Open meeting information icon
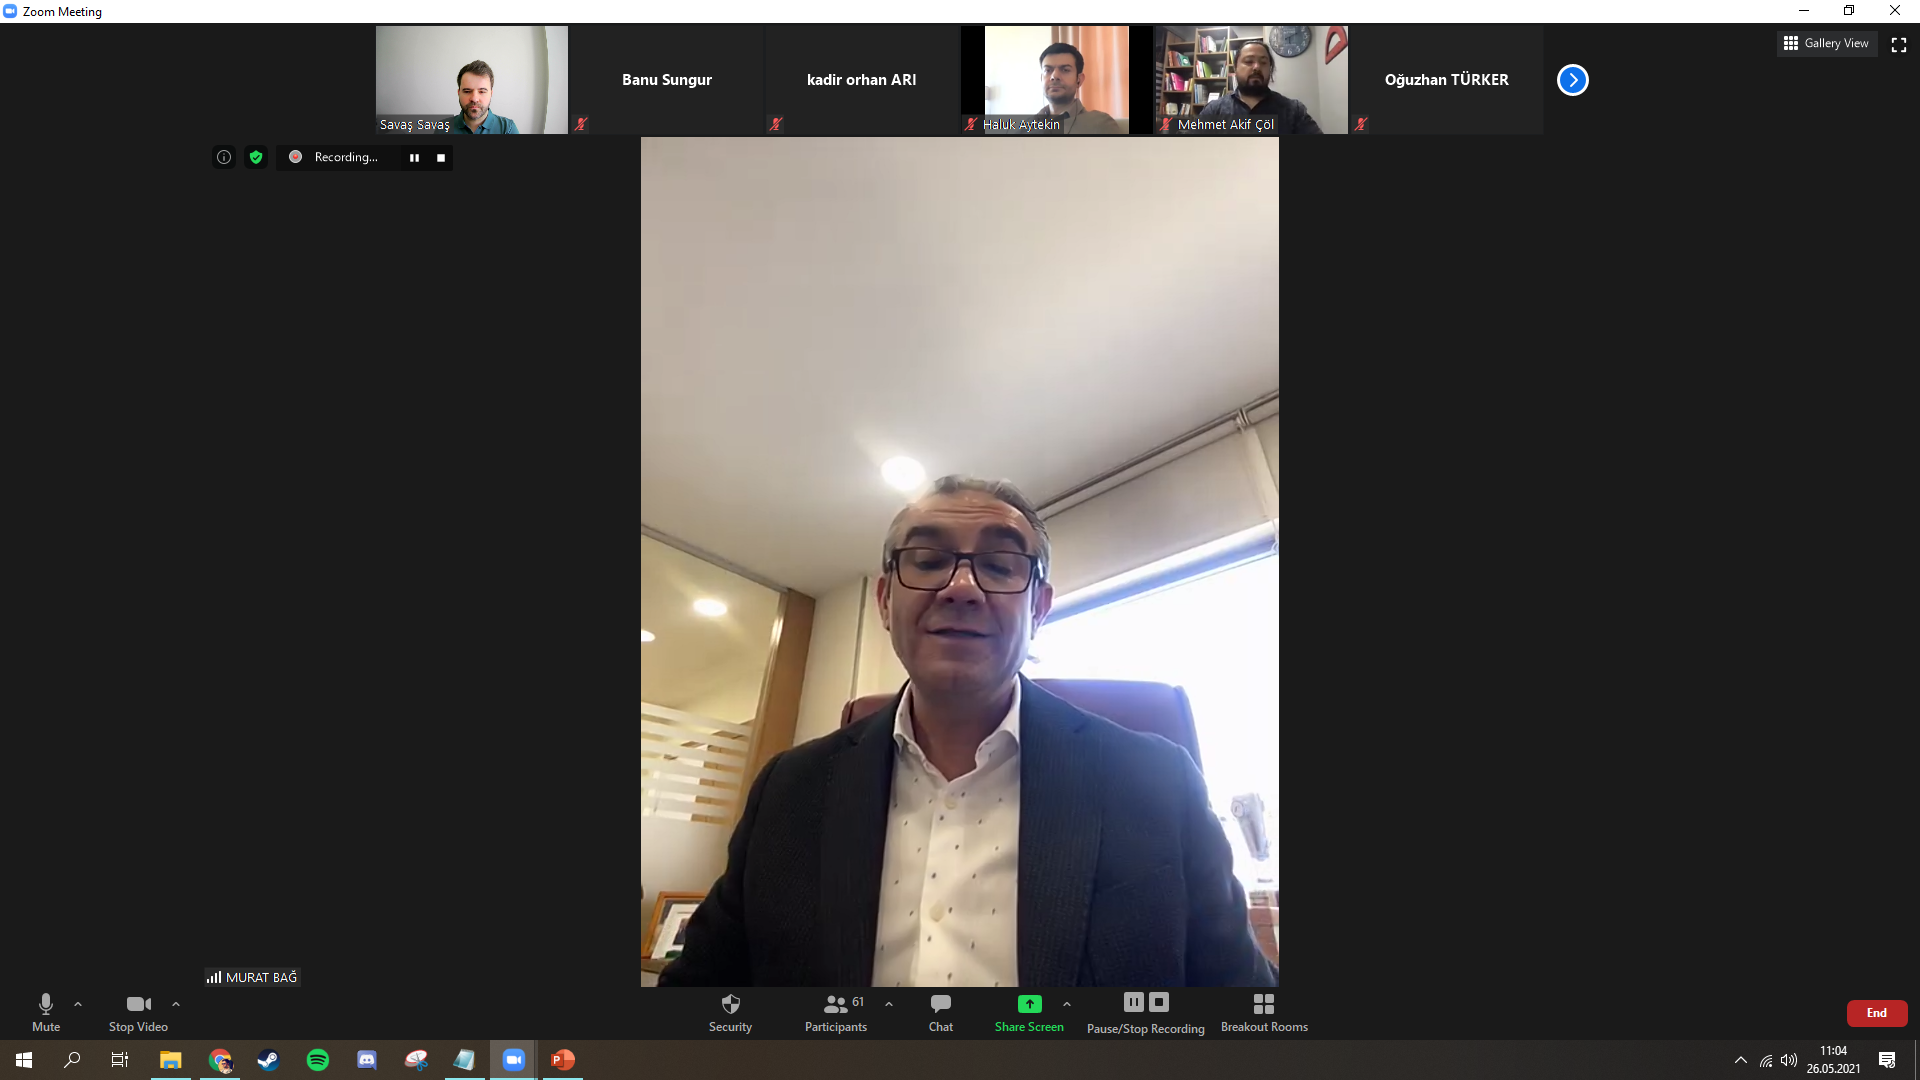This screenshot has height=1080, width=1920. [x=224, y=157]
